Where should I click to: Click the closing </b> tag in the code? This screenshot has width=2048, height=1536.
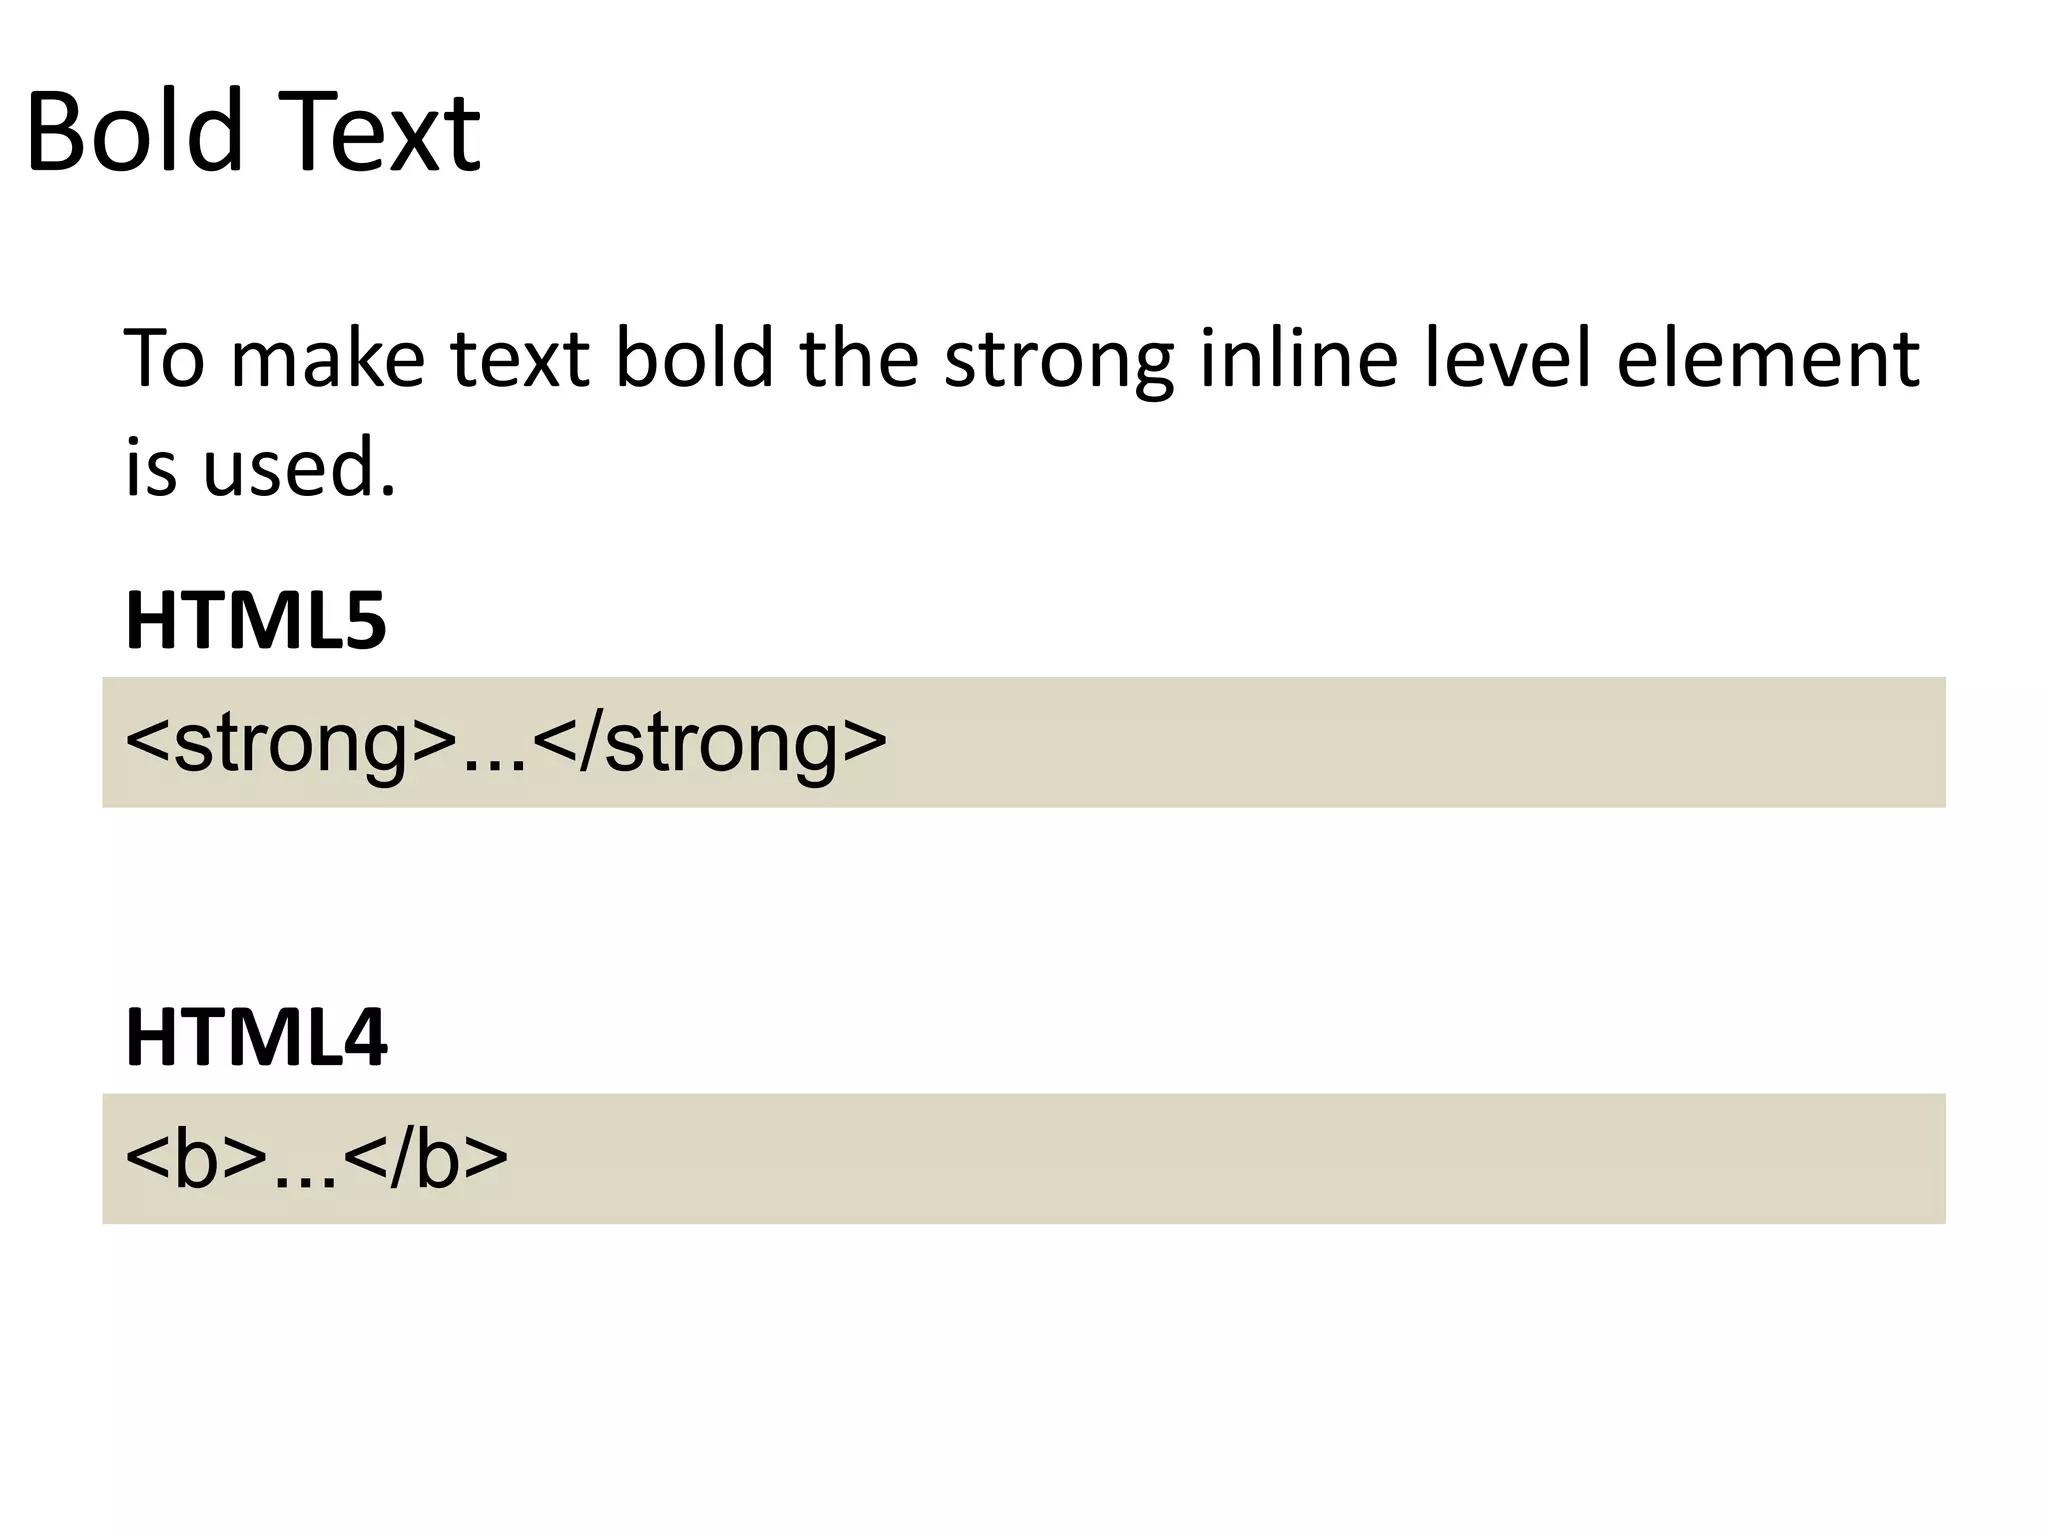pyautogui.click(x=426, y=1160)
